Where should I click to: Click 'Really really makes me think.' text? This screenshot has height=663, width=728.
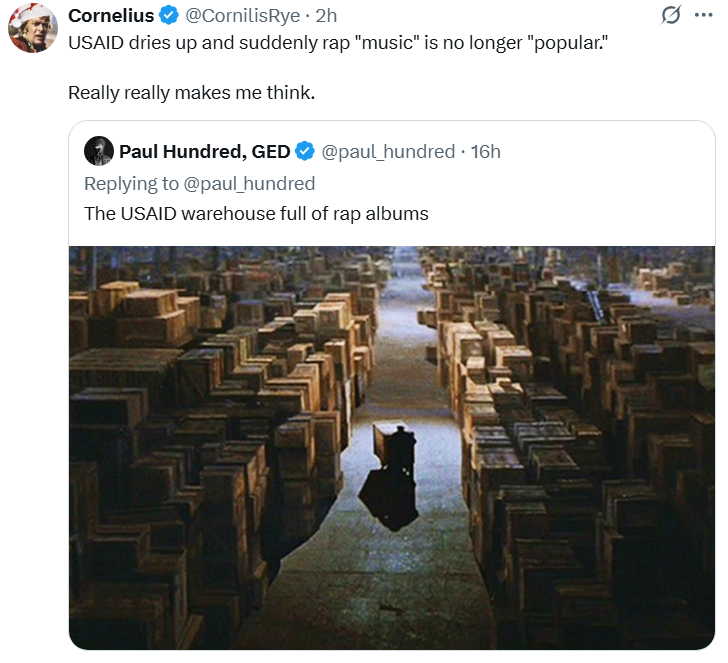pyautogui.click(x=191, y=93)
